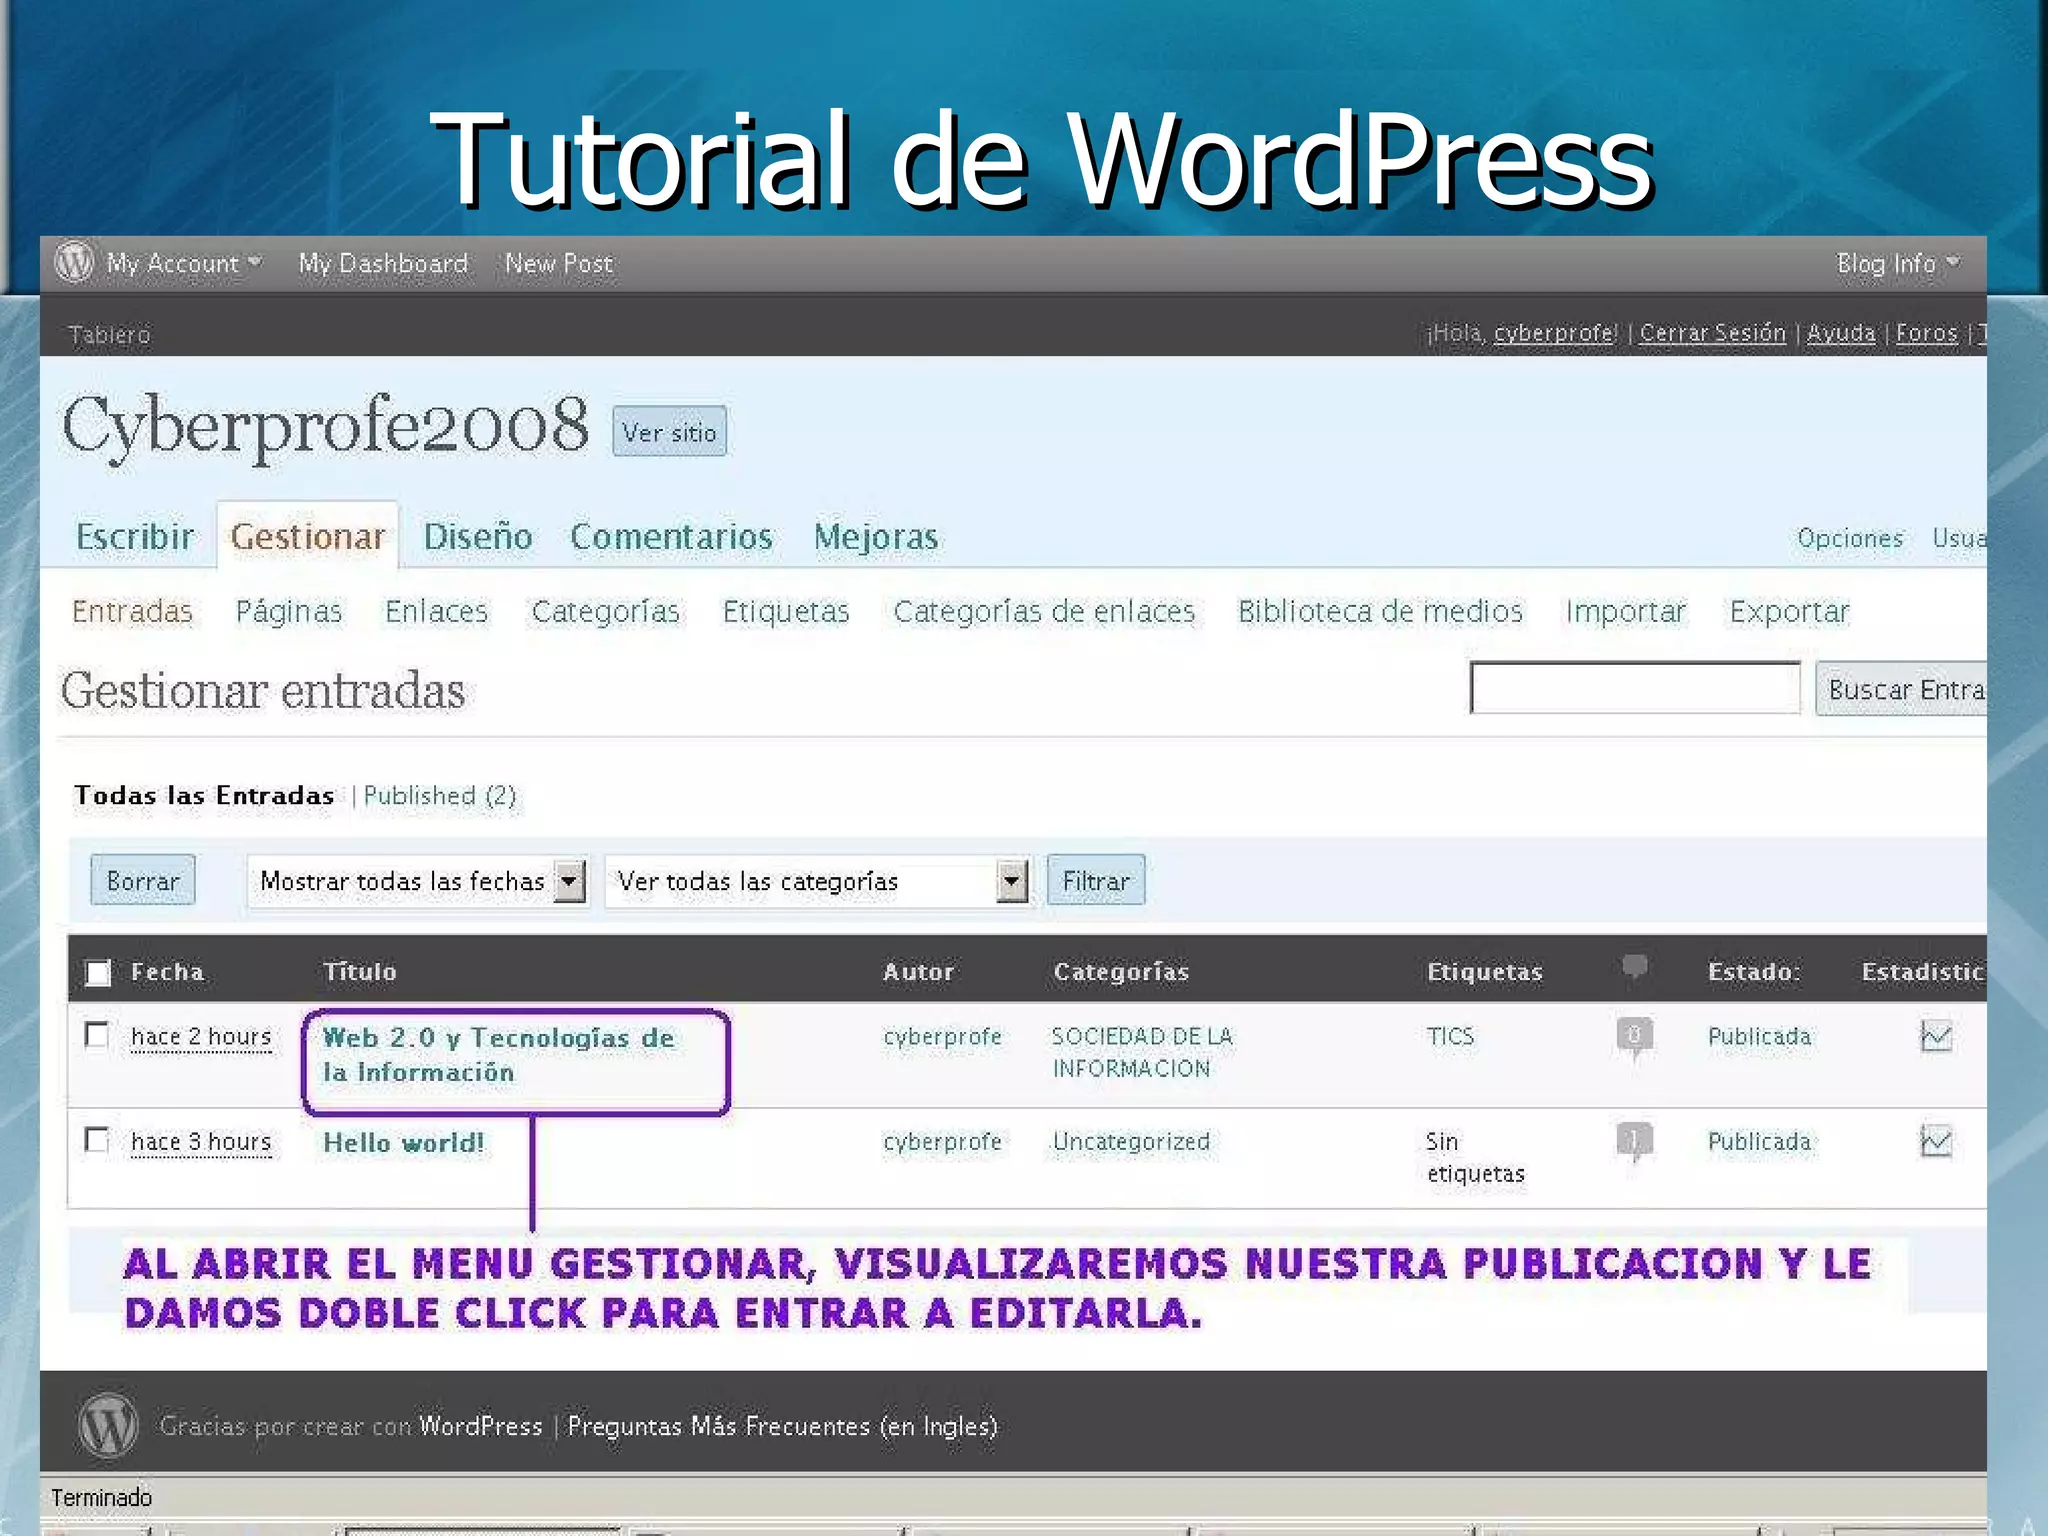2048x1536 pixels.
Task: Click the comments column header bubble icon
Action: click(1634, 967)
